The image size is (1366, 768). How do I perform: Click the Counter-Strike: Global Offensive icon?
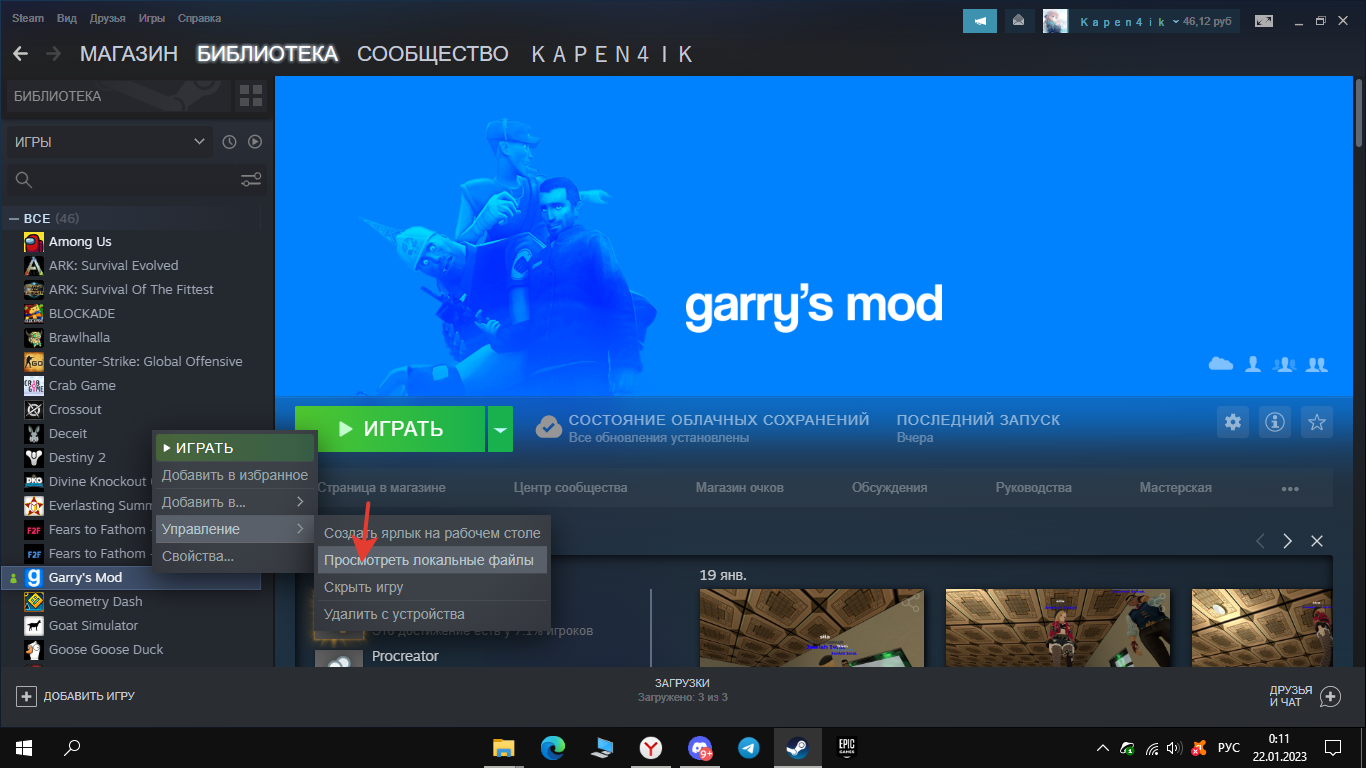click(34, 362)
